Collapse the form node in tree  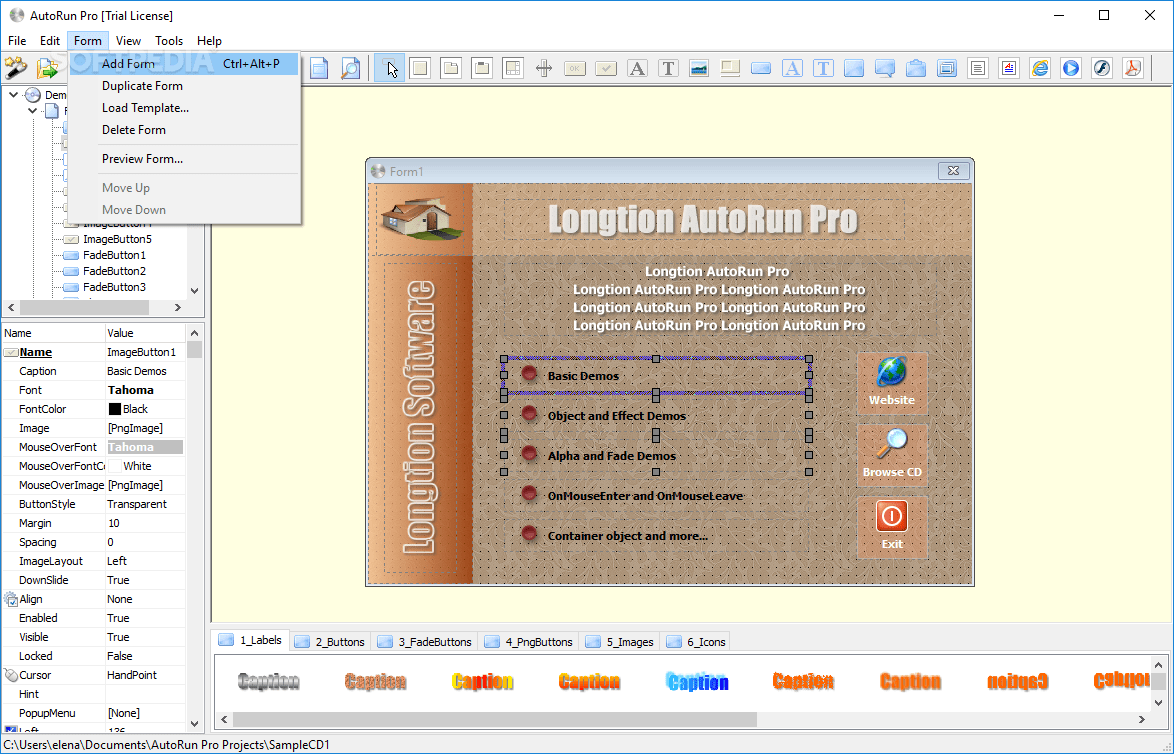32,111
